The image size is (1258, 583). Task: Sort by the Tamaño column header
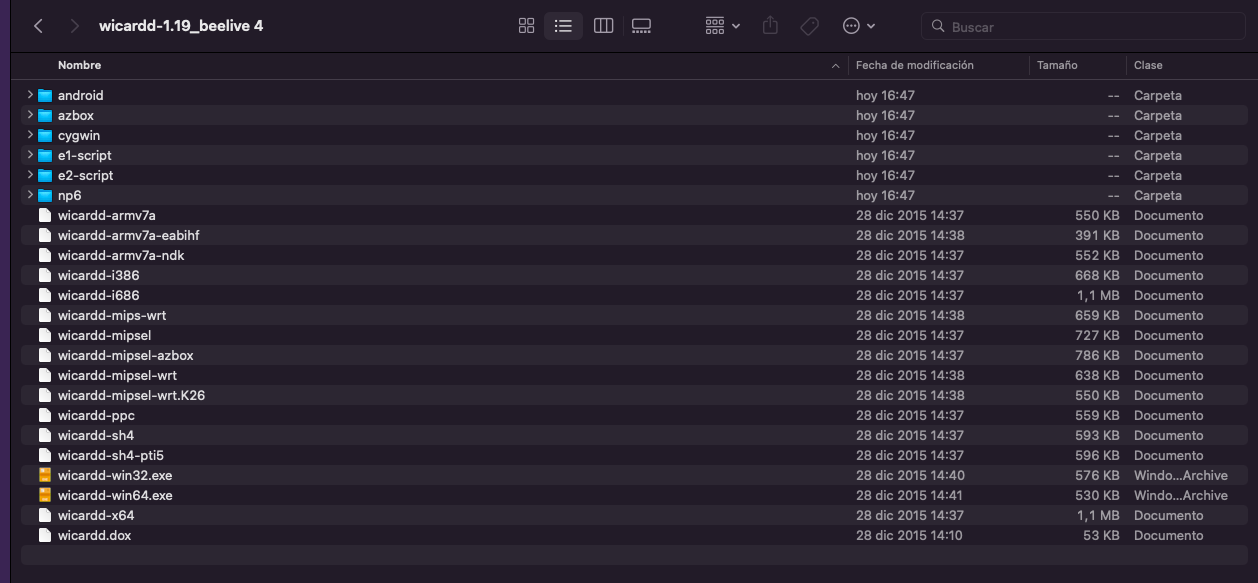pyautogui.click(x=1057, y=65)
